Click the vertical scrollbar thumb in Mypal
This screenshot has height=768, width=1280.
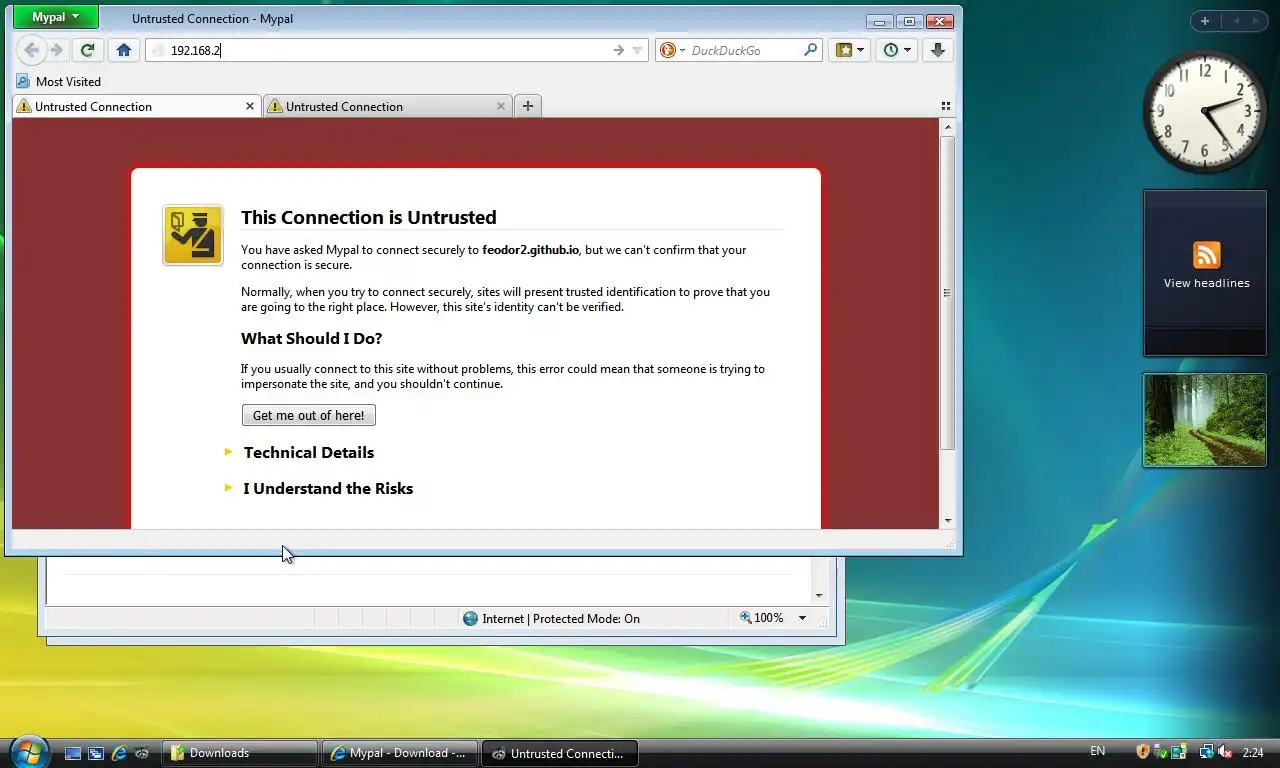948,293
